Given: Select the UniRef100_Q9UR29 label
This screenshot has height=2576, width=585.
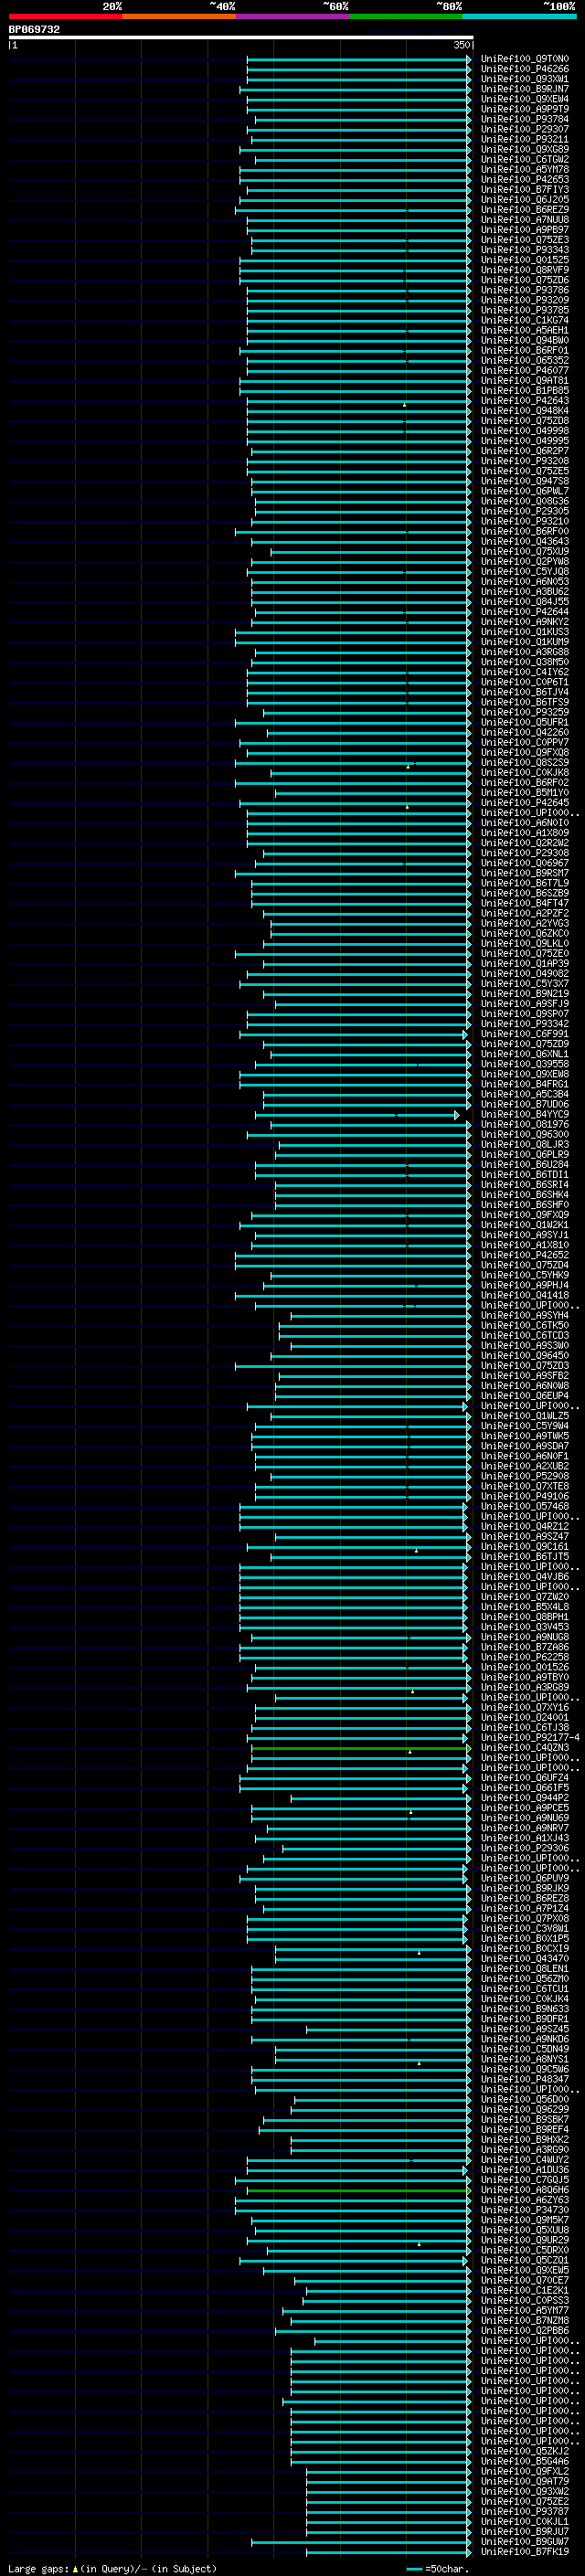Looking at the screenshot, I should [524, 2240].
